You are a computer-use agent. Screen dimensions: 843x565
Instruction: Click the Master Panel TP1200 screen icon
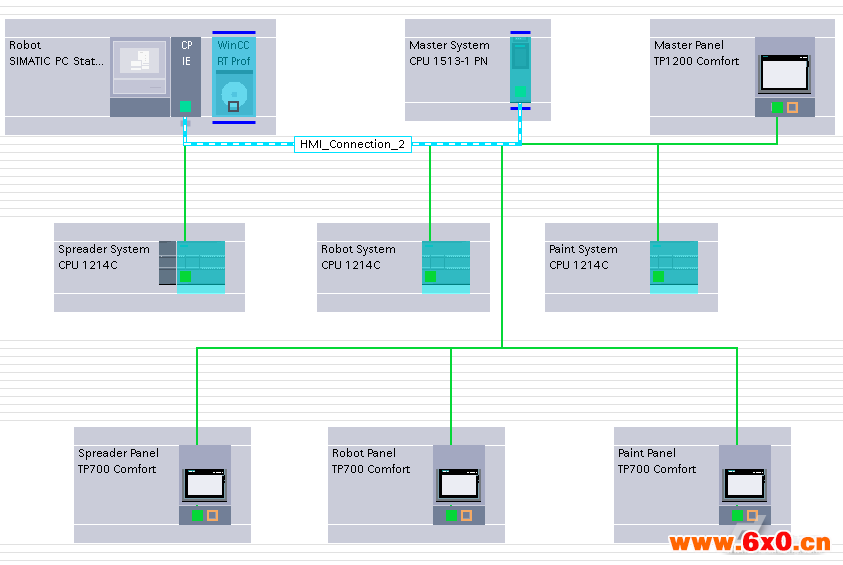tap(785, 73)
